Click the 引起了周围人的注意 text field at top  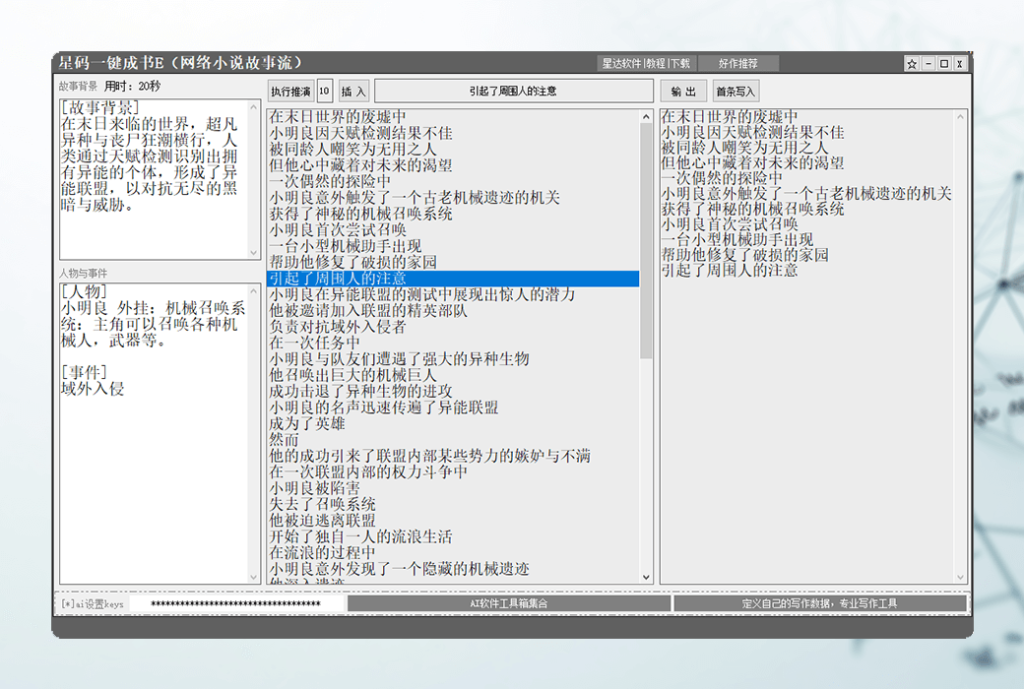pyautogui.click(x=513, y=91)
